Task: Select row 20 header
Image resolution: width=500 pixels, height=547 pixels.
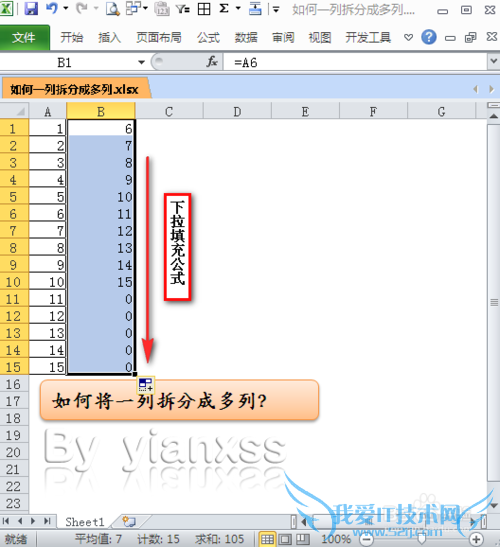Action: (14, 452)
